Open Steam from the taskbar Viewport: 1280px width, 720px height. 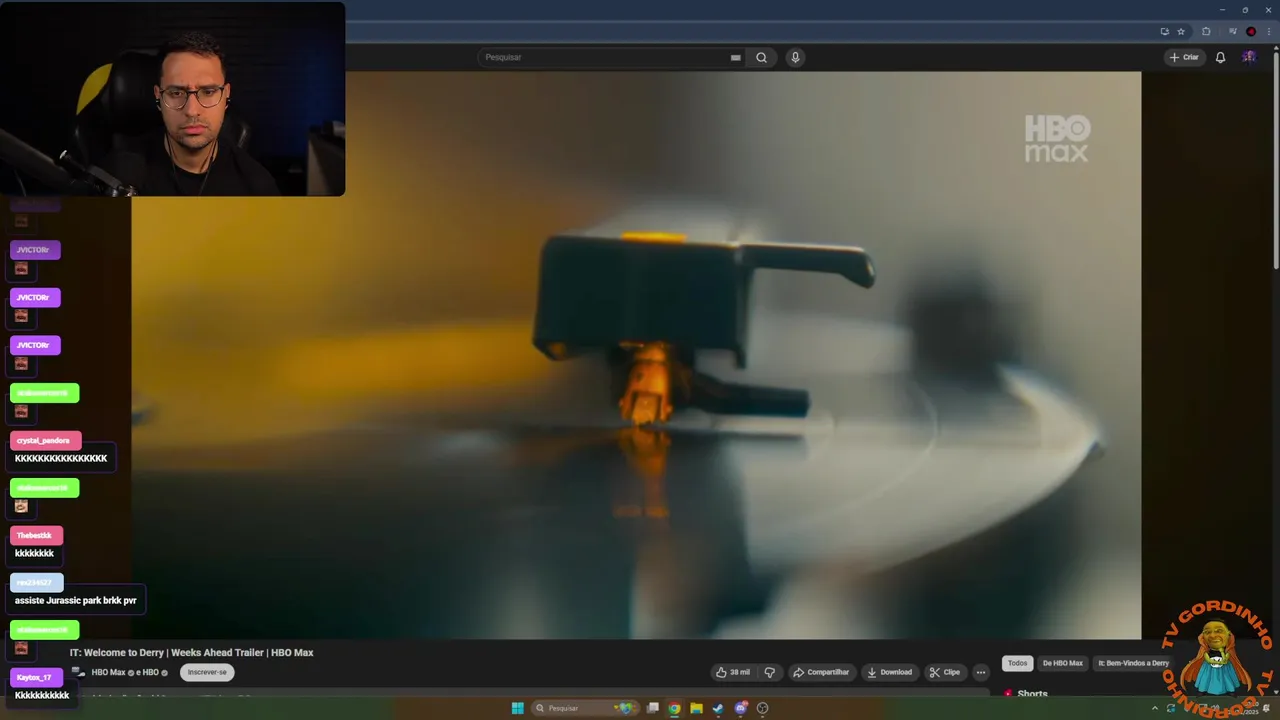718,708
